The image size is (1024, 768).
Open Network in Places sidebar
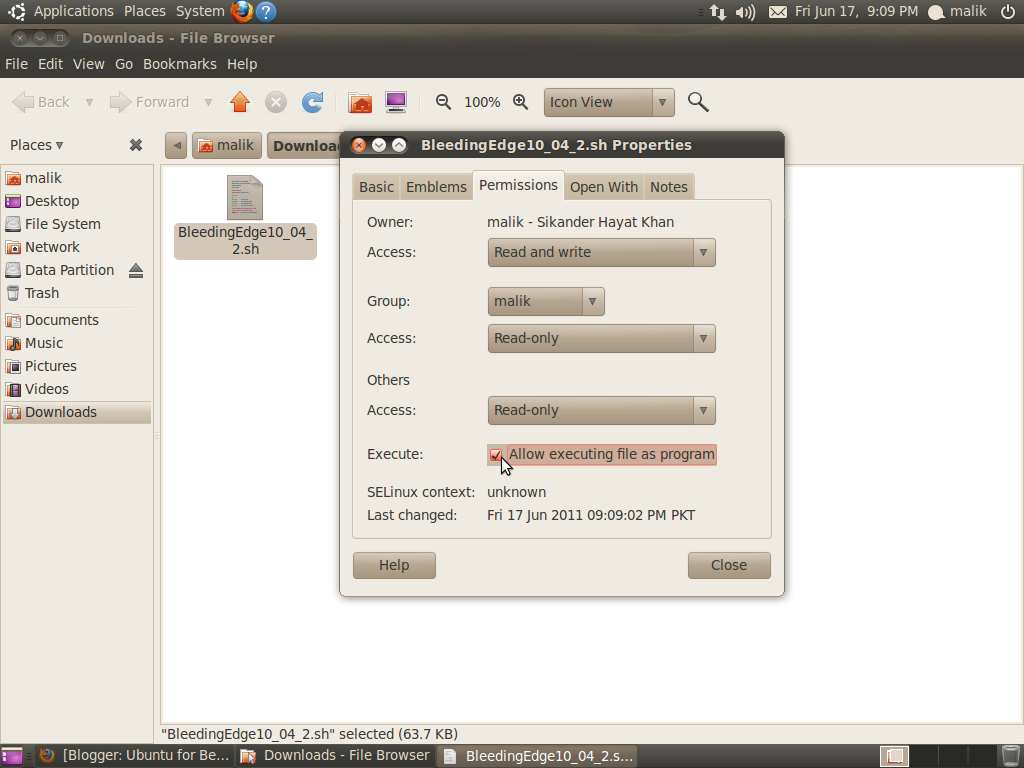52,247
